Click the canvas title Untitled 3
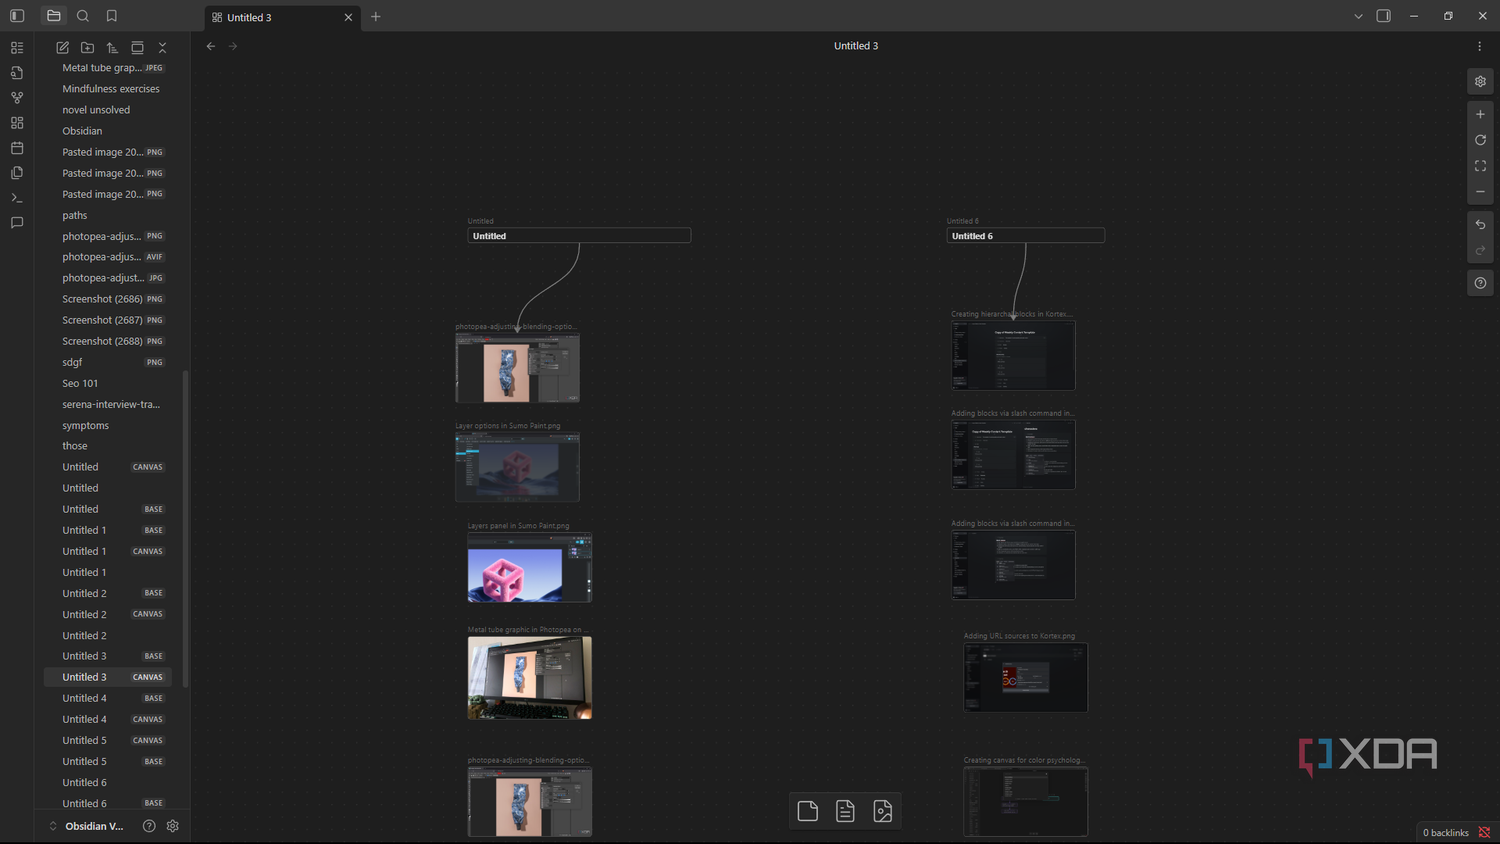1500x844 pixels. (856, 46)
